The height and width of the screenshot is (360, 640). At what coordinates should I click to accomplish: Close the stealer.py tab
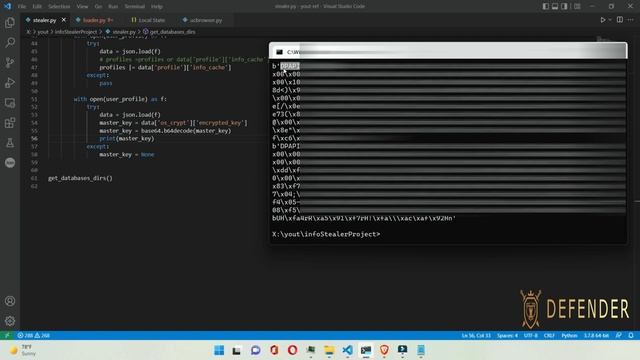click(64, 20)
